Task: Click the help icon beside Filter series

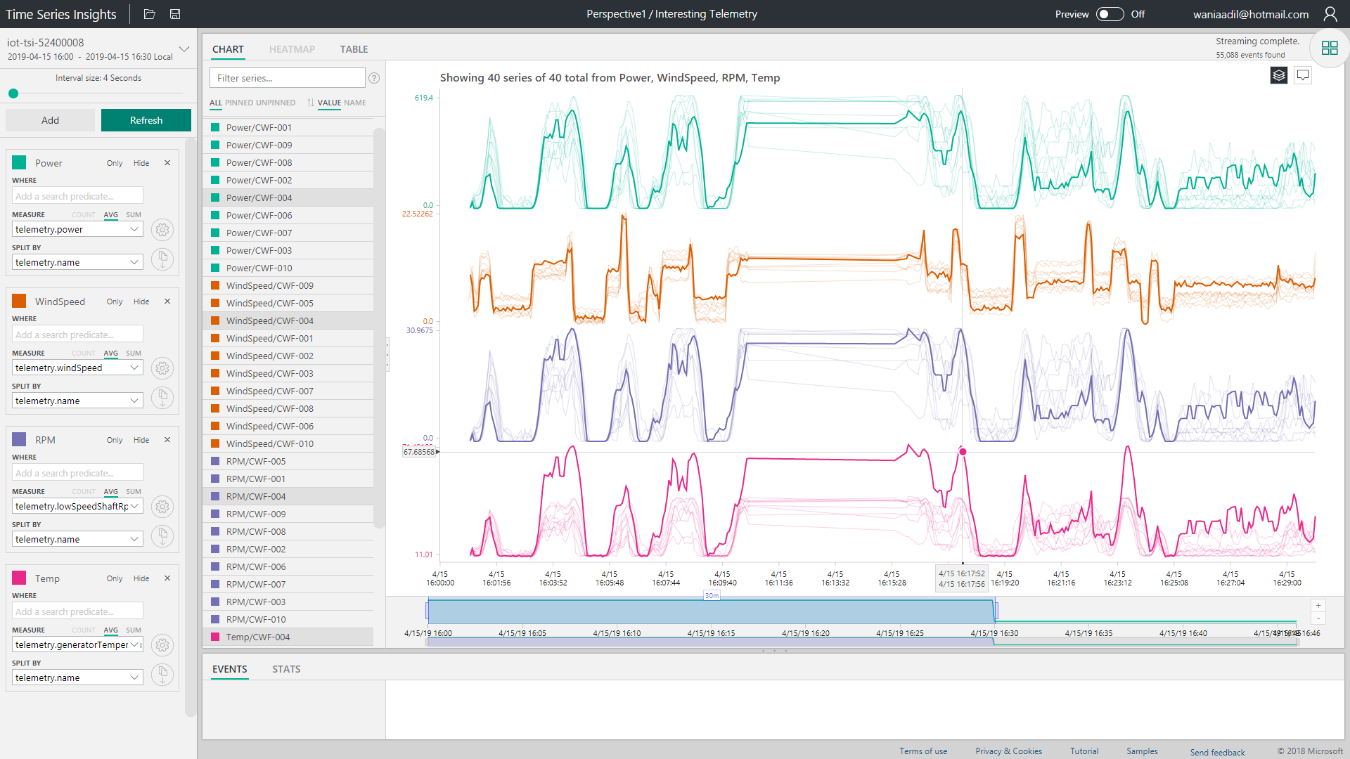Action: pyautogui.click(x=374, y=78)
